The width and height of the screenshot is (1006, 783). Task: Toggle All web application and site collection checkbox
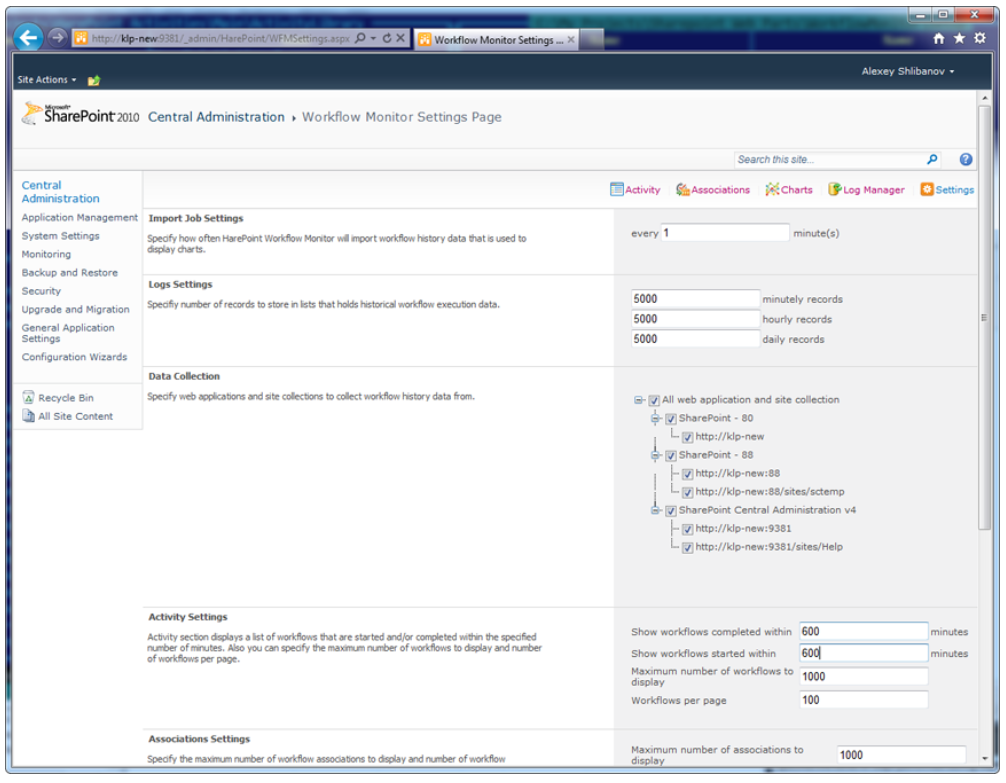pyautogui.click(x=654, y=400)
